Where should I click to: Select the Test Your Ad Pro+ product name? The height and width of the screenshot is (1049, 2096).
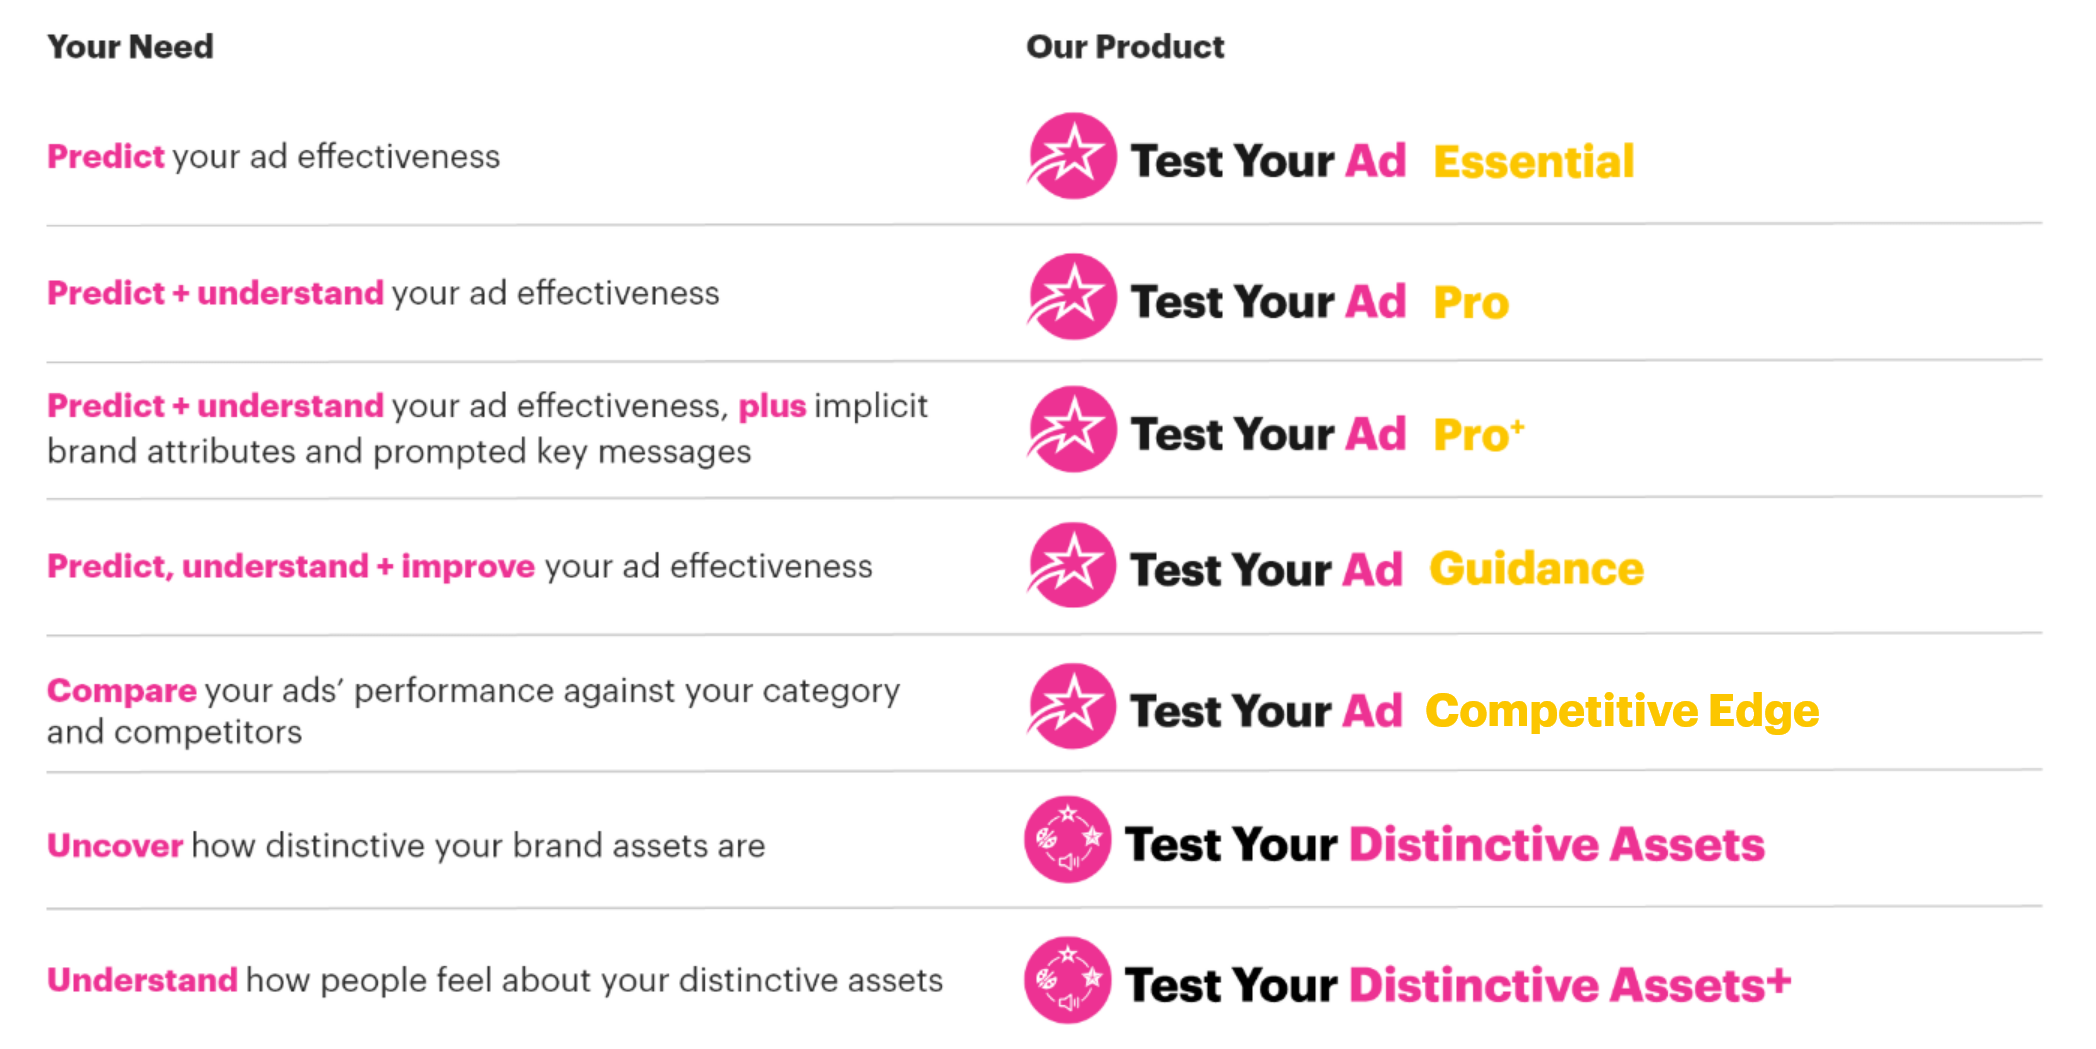[x=1327, y=435]
